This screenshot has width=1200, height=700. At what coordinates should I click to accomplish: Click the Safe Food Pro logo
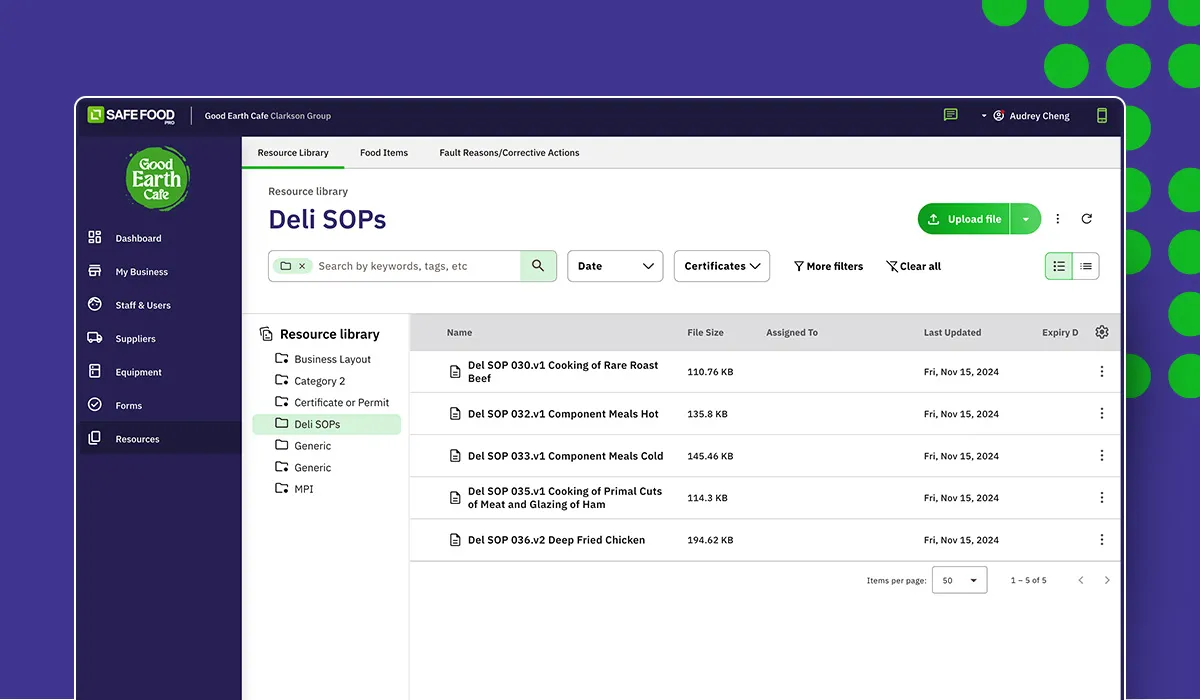point(131,115)
